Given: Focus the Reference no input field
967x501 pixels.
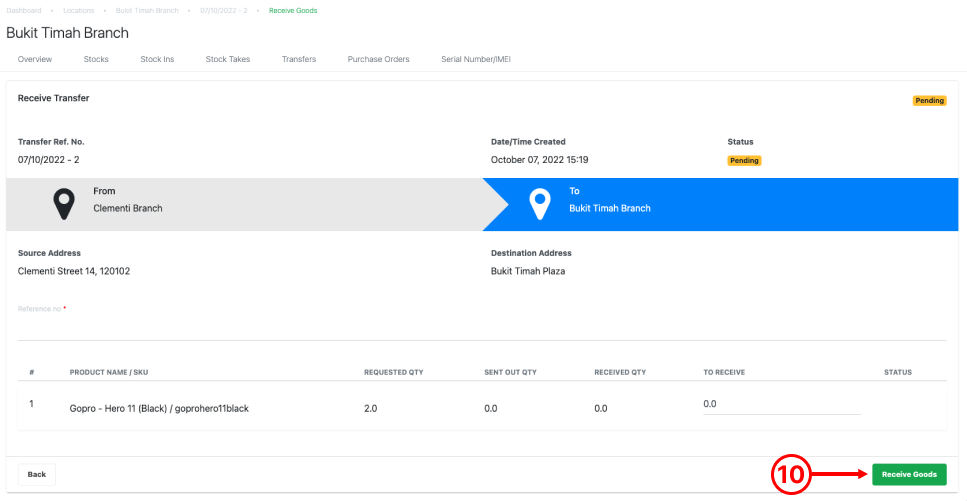Looking at the screenshot, I should 482,328.
